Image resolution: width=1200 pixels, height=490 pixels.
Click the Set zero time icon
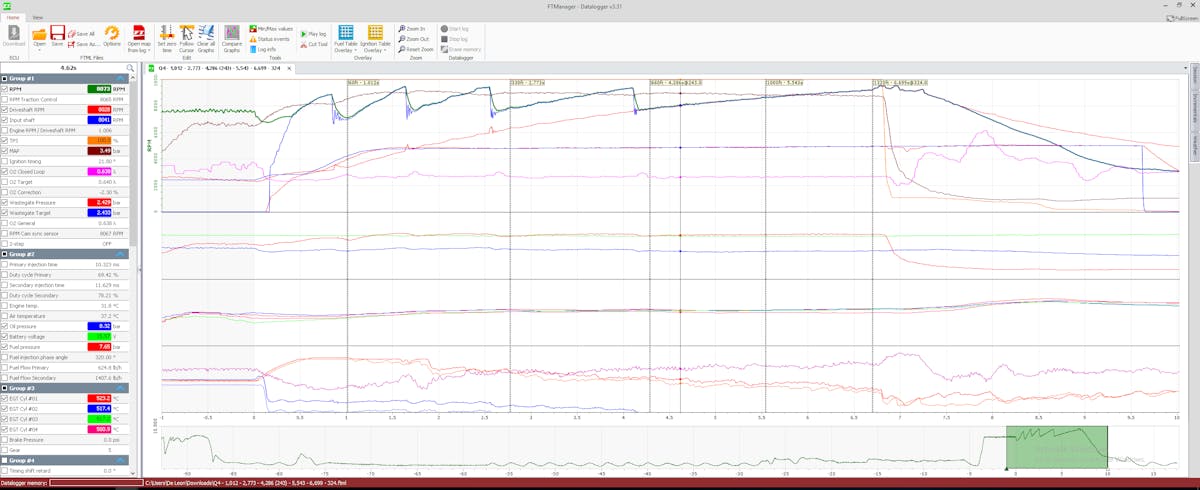164,37
